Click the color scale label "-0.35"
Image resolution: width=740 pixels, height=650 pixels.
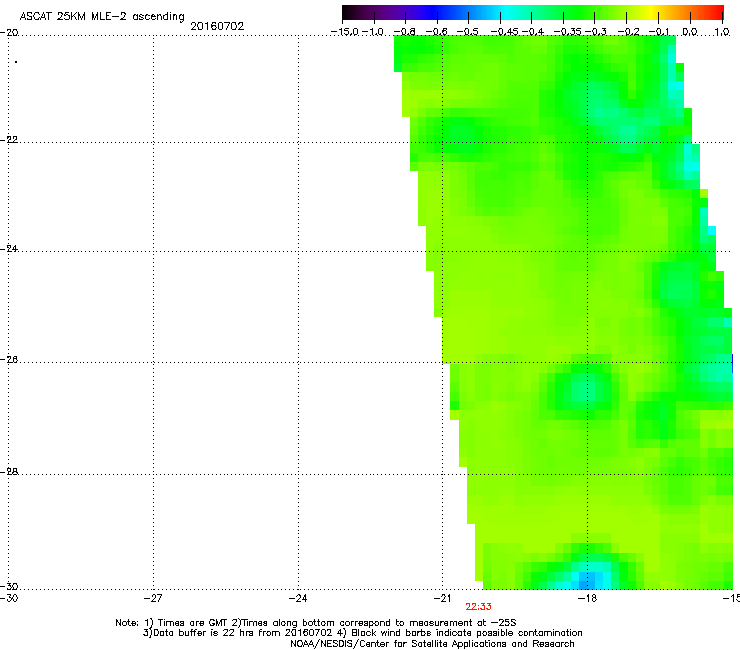[568, 32]
